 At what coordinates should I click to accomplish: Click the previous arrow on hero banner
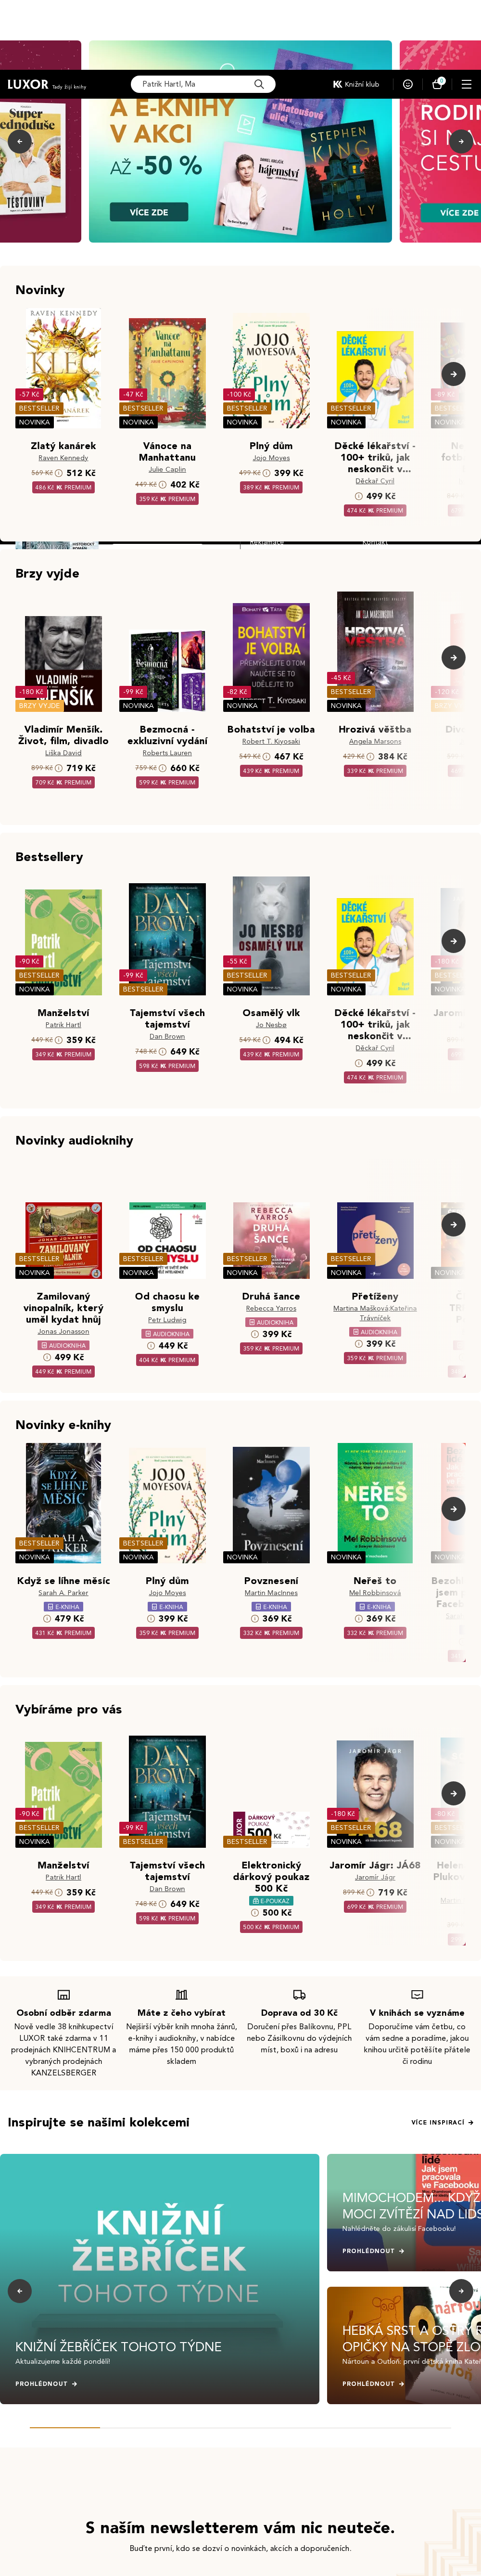tap(20, 141)
